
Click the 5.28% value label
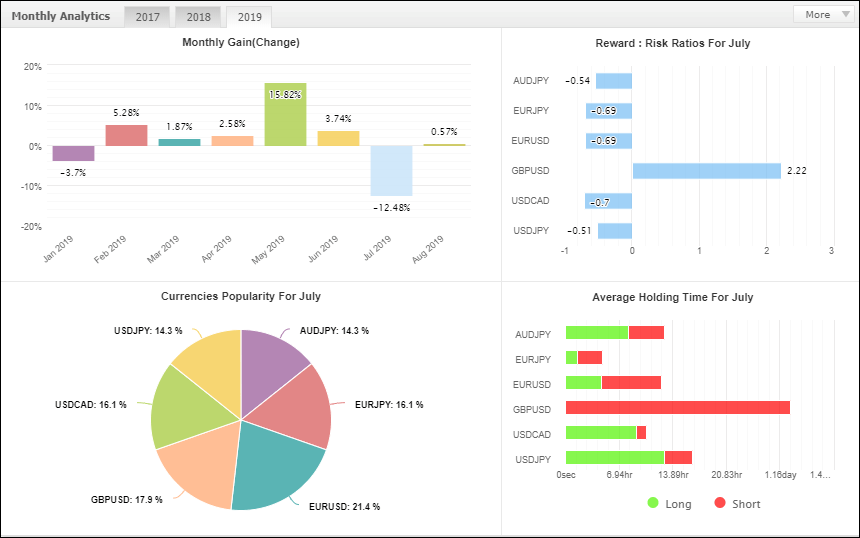coord(126,113)
